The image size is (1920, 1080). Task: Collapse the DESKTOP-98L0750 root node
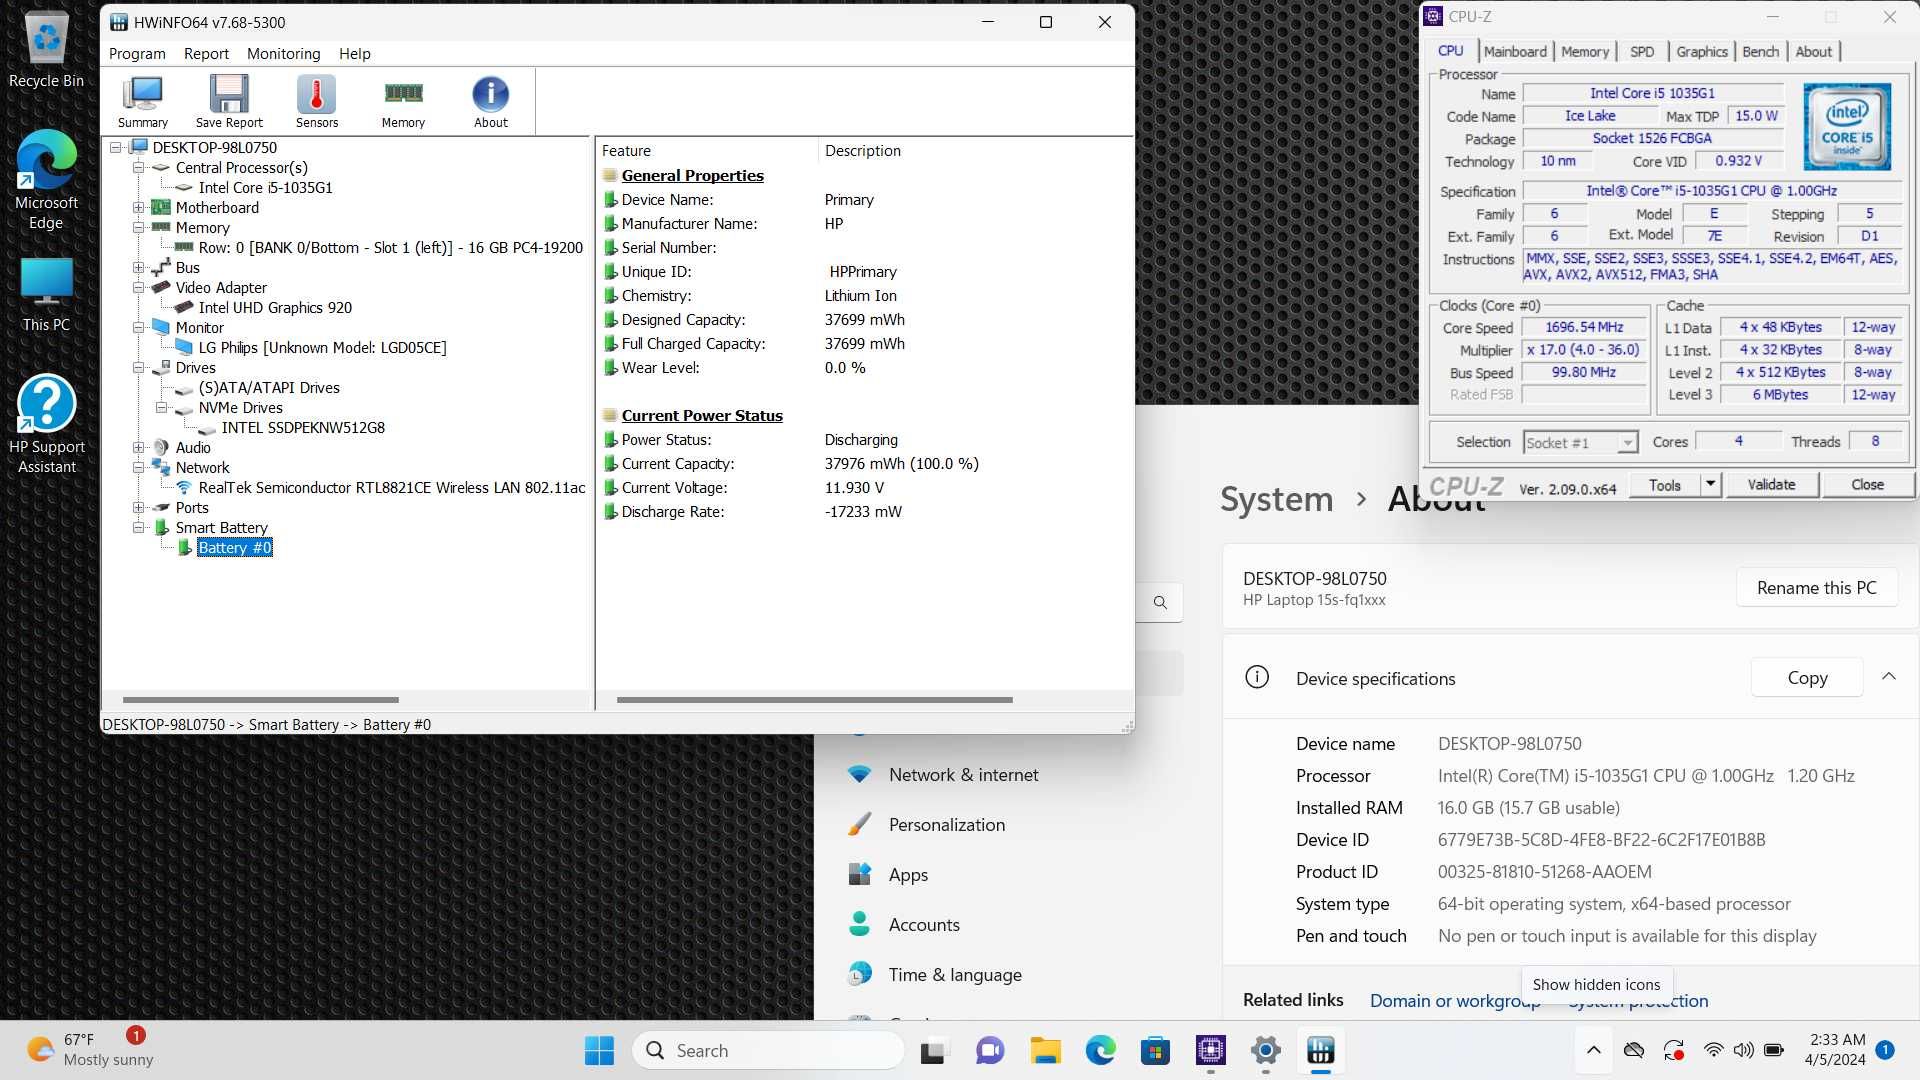click(116, 147)
